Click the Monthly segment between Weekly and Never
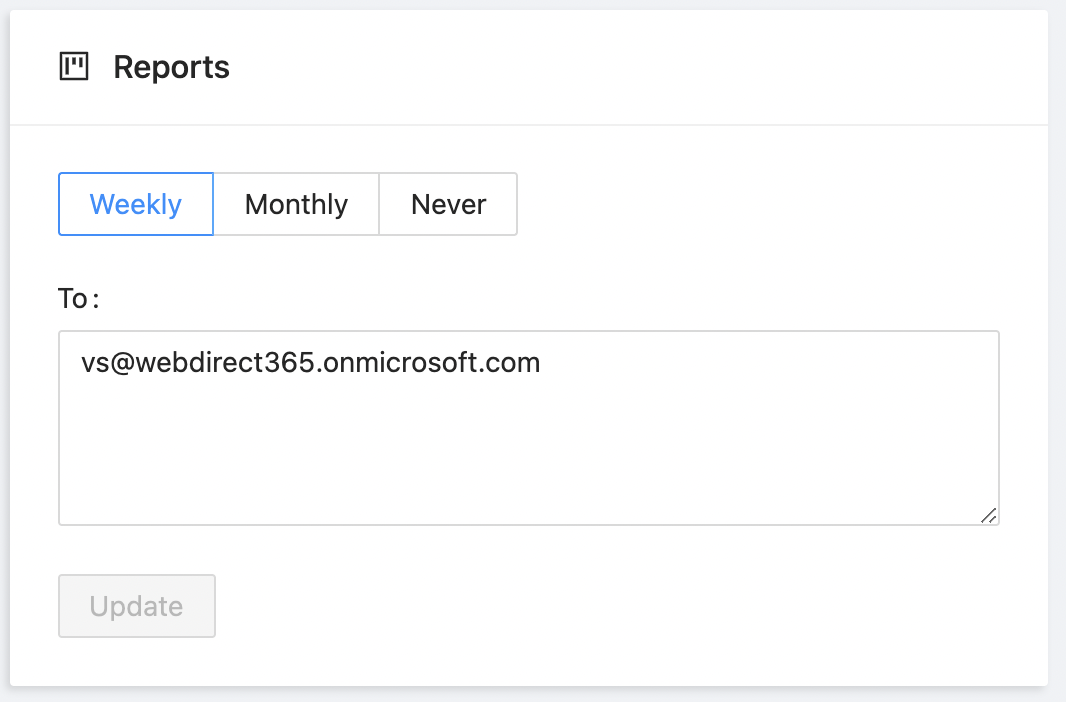Viewport: 1066px width, 702px height. [296, 204]
